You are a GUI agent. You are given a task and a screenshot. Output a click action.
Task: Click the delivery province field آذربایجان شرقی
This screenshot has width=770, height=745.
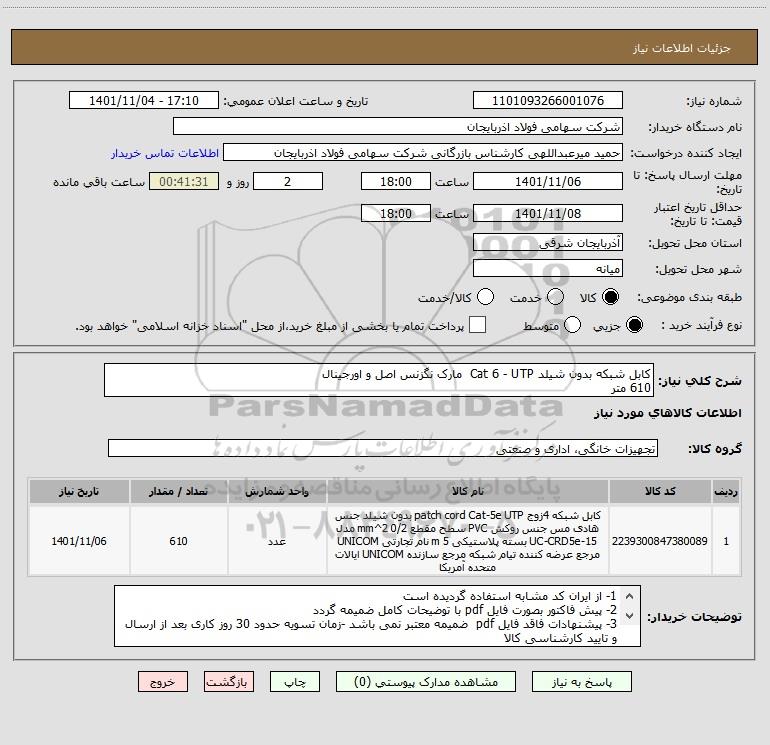(548, 242)
